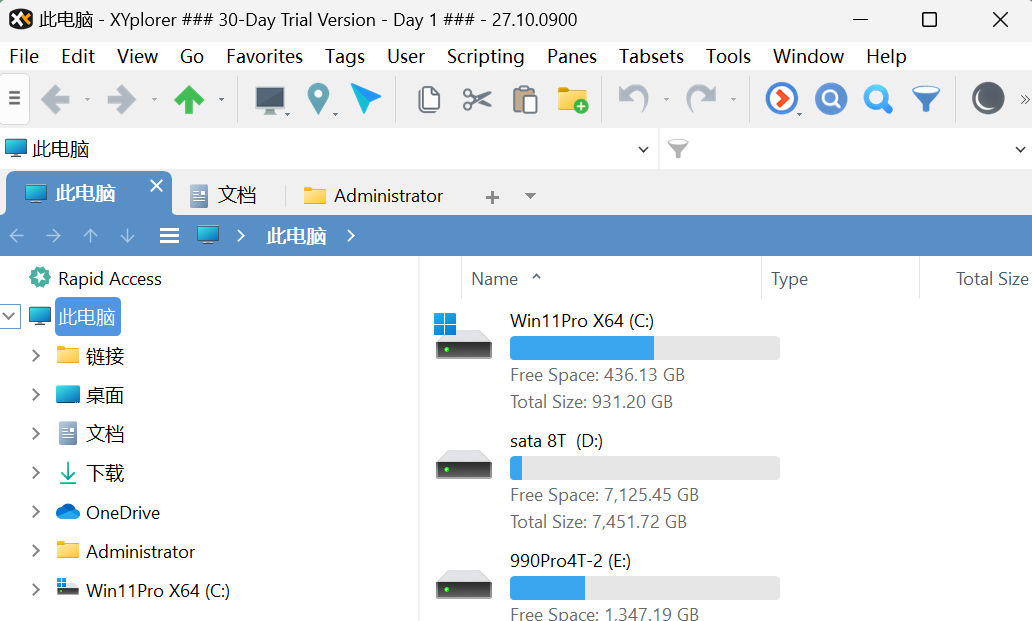Click the Win11Pro X64 (C:) usage bar
Viewport: 1032px width, 621px height.
(x=644, y=348)
